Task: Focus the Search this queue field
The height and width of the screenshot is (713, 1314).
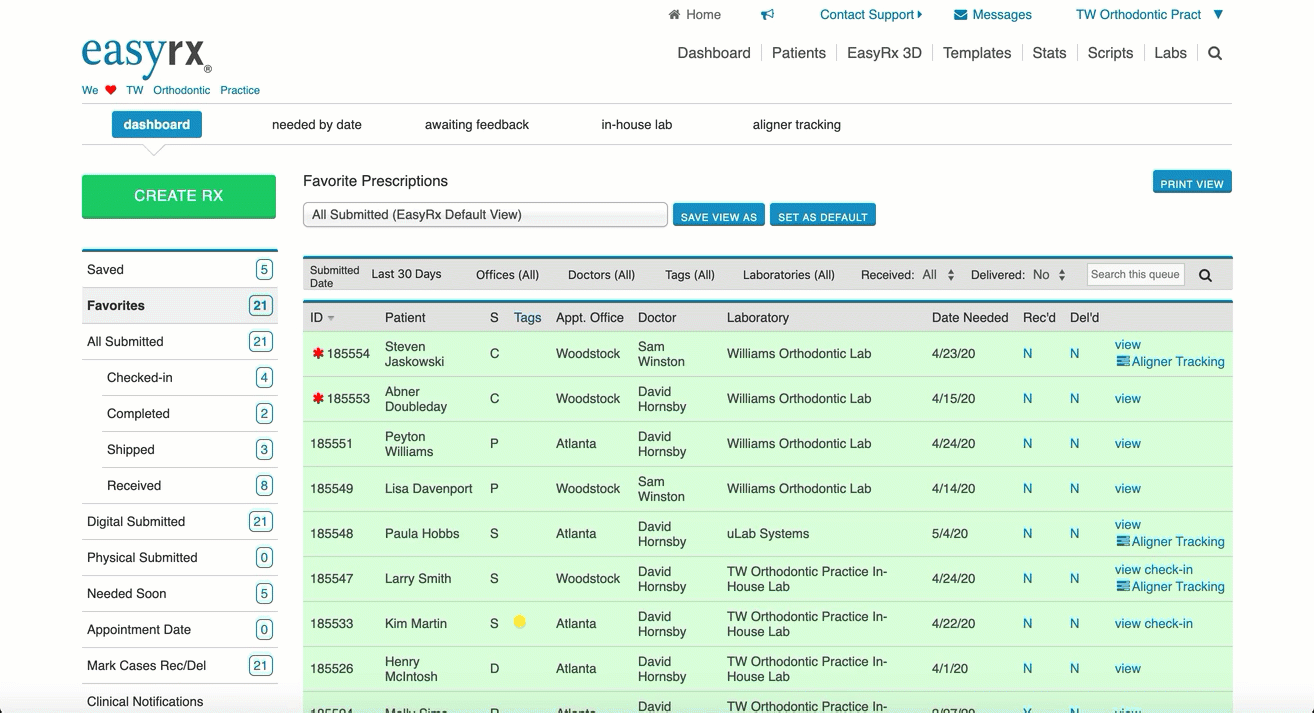Action: 1136,274
